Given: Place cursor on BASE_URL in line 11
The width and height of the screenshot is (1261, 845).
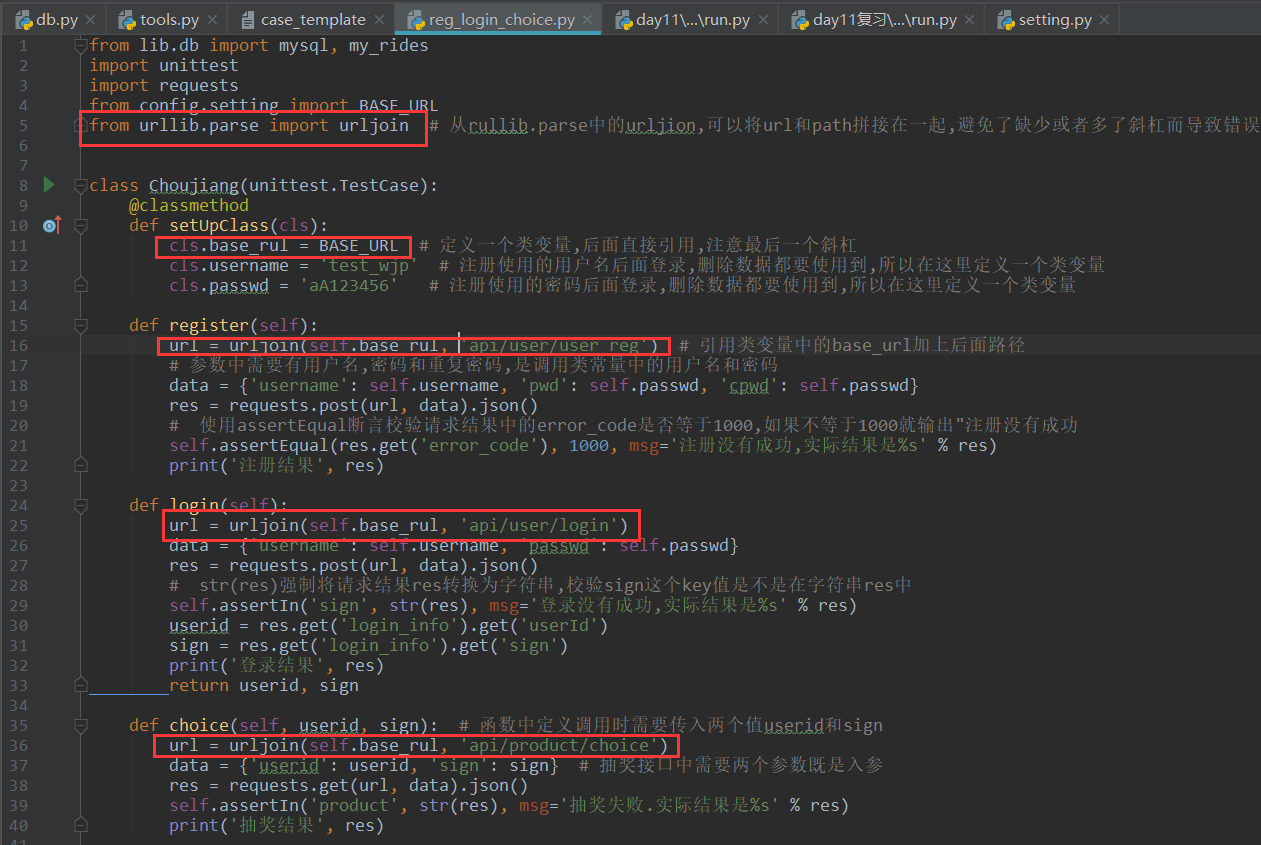Looking at the screenshot, I should pyautogui.click(x=358, y=245).
